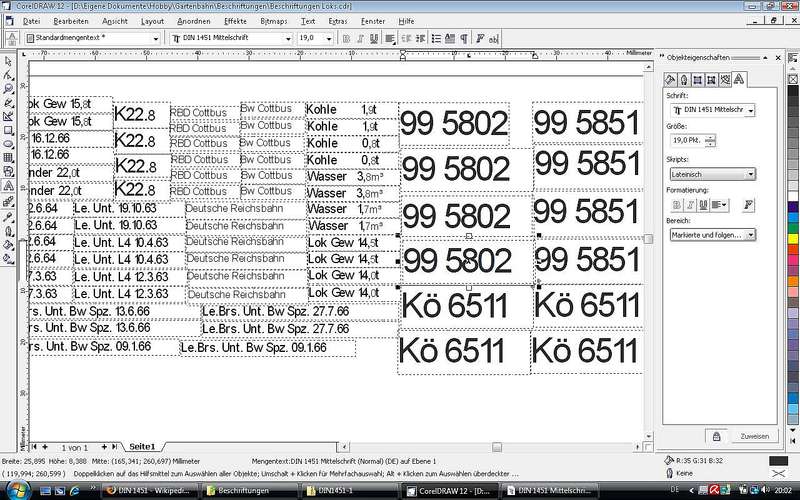This screenshot has width=800, height=500.
Task: Click the bullet list icon in property bar
Action: point(436,38)
